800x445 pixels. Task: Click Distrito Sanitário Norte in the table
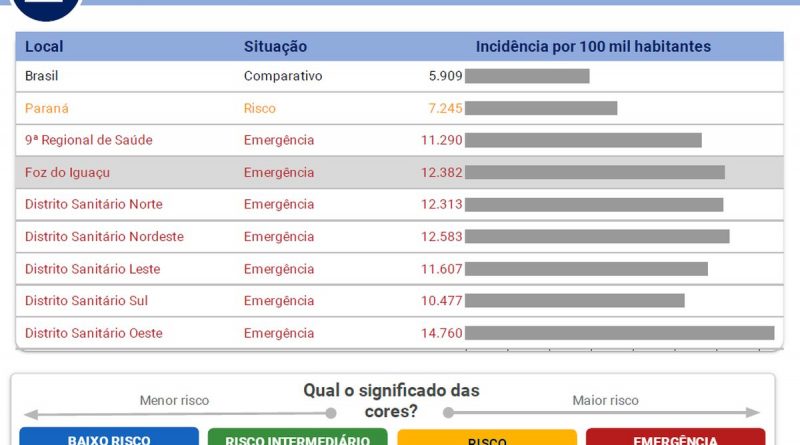[x=93, y=204]
